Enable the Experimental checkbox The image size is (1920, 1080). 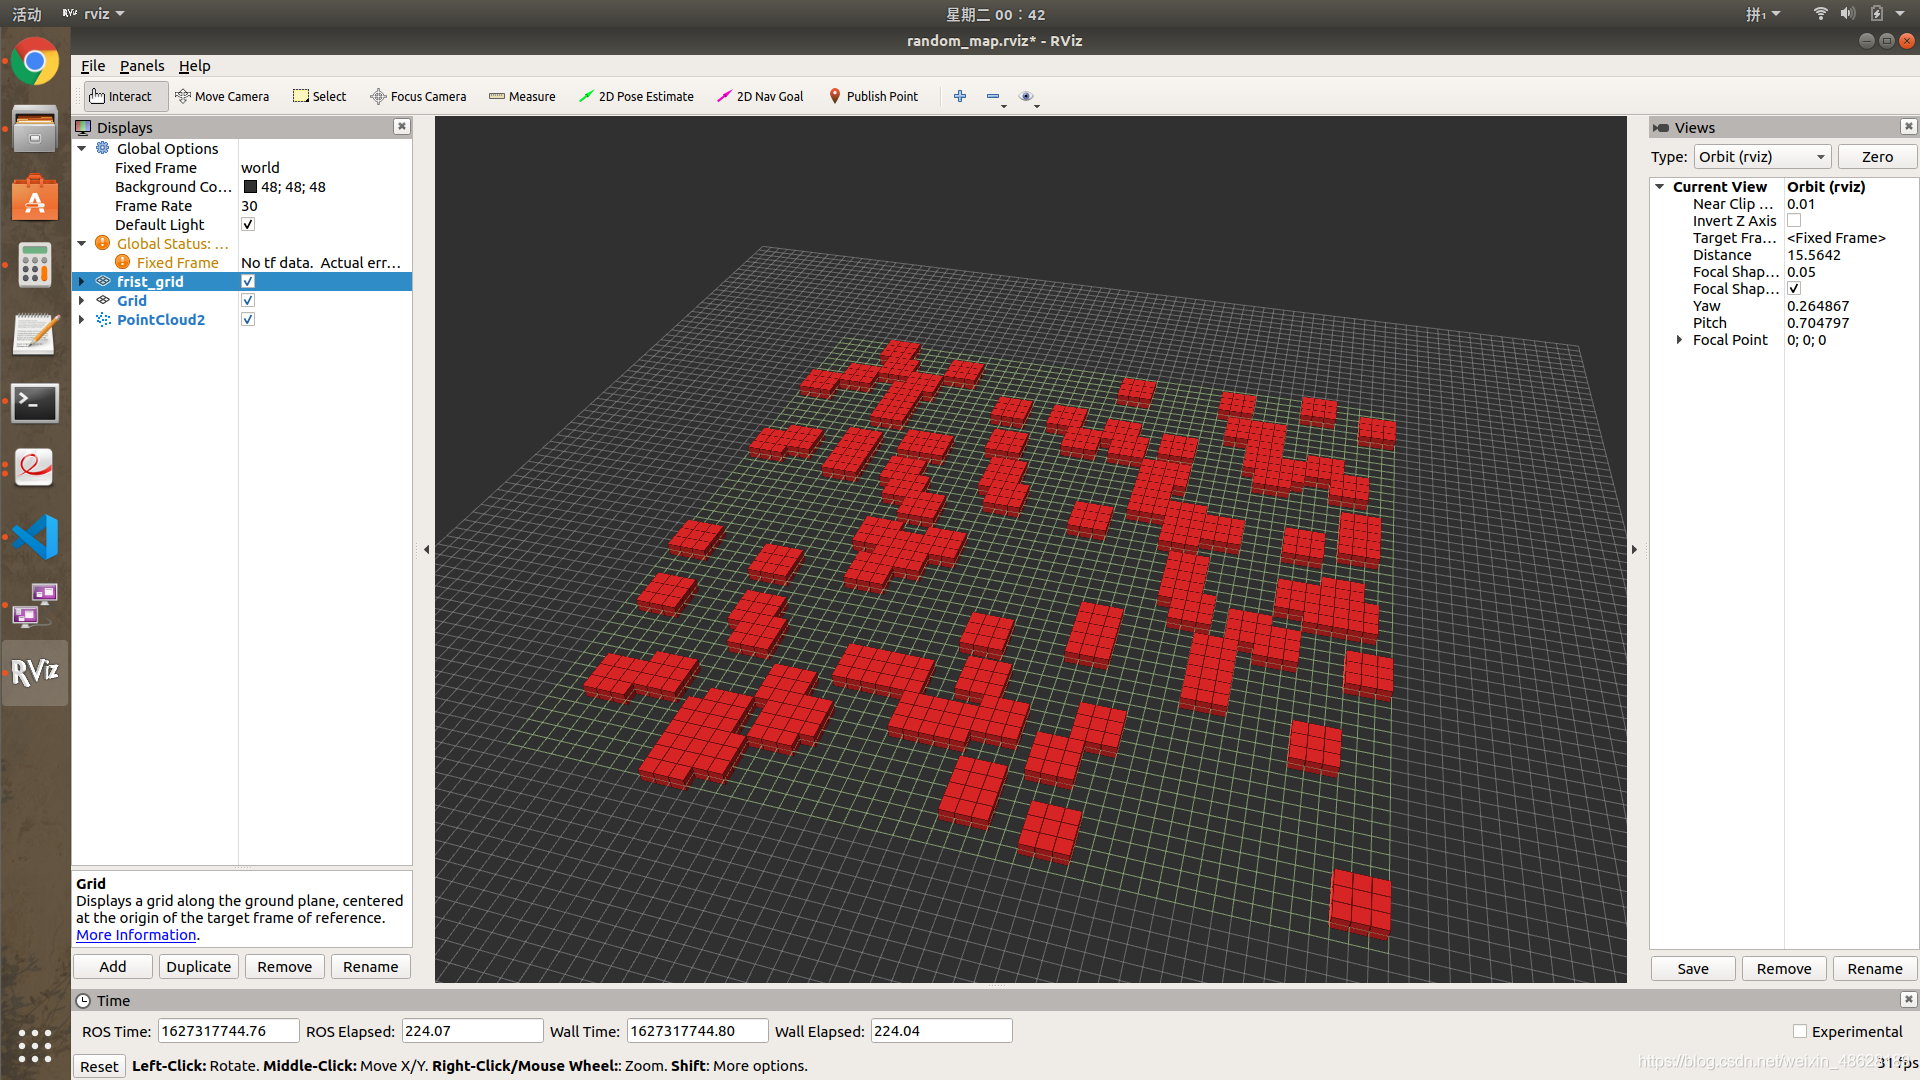pyautogui.click(x=1800, y=1031)
